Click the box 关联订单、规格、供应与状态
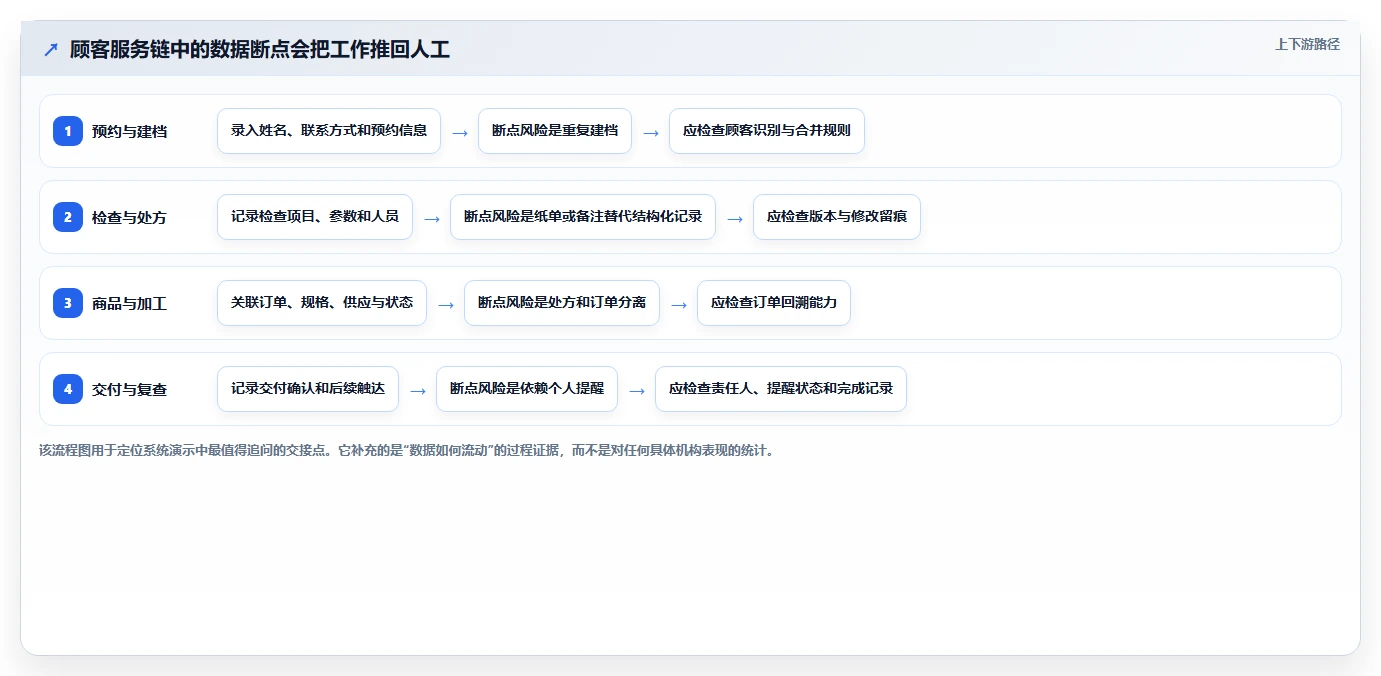Viewport: 1381px width, 676px height. 322,303
